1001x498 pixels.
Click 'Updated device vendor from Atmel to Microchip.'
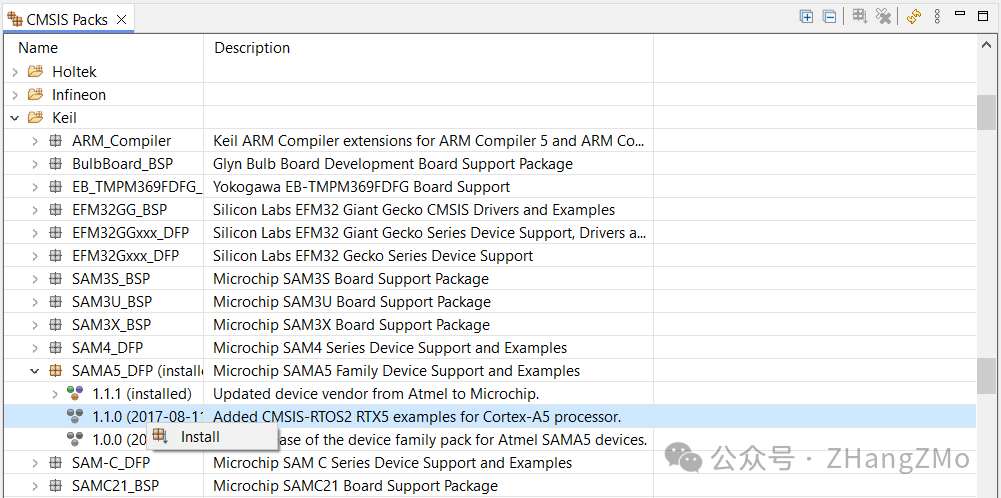(376, 394)
